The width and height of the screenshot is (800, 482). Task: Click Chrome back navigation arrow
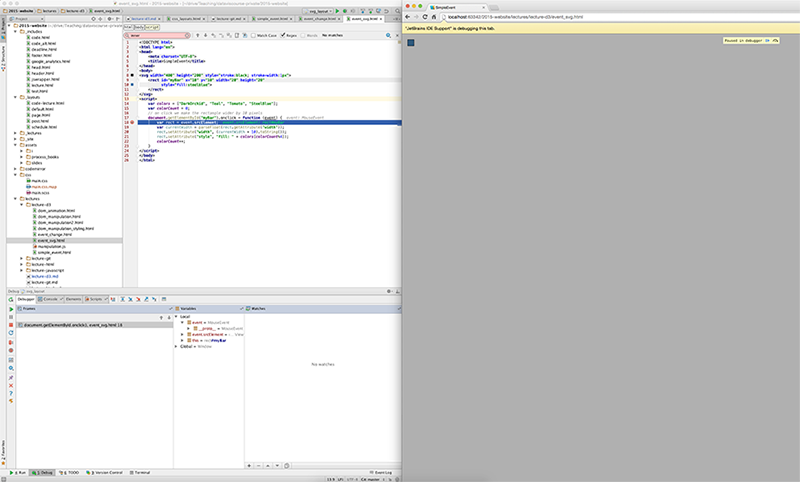point(407,17)
